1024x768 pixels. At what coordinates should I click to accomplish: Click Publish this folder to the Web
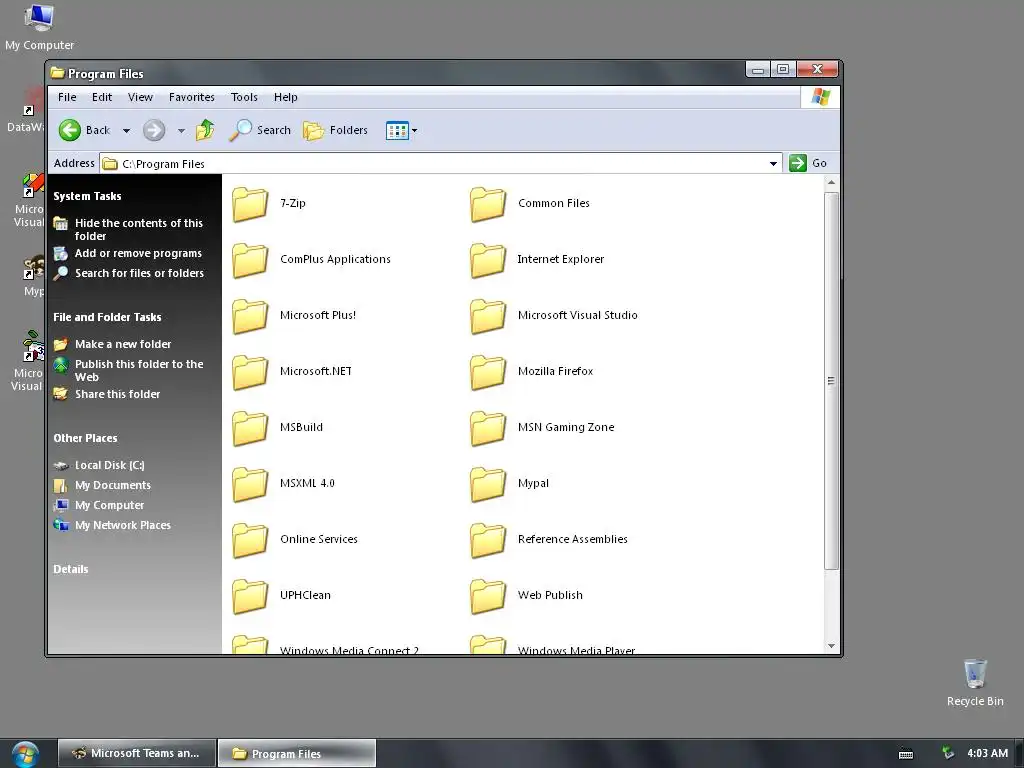(138, 370)
